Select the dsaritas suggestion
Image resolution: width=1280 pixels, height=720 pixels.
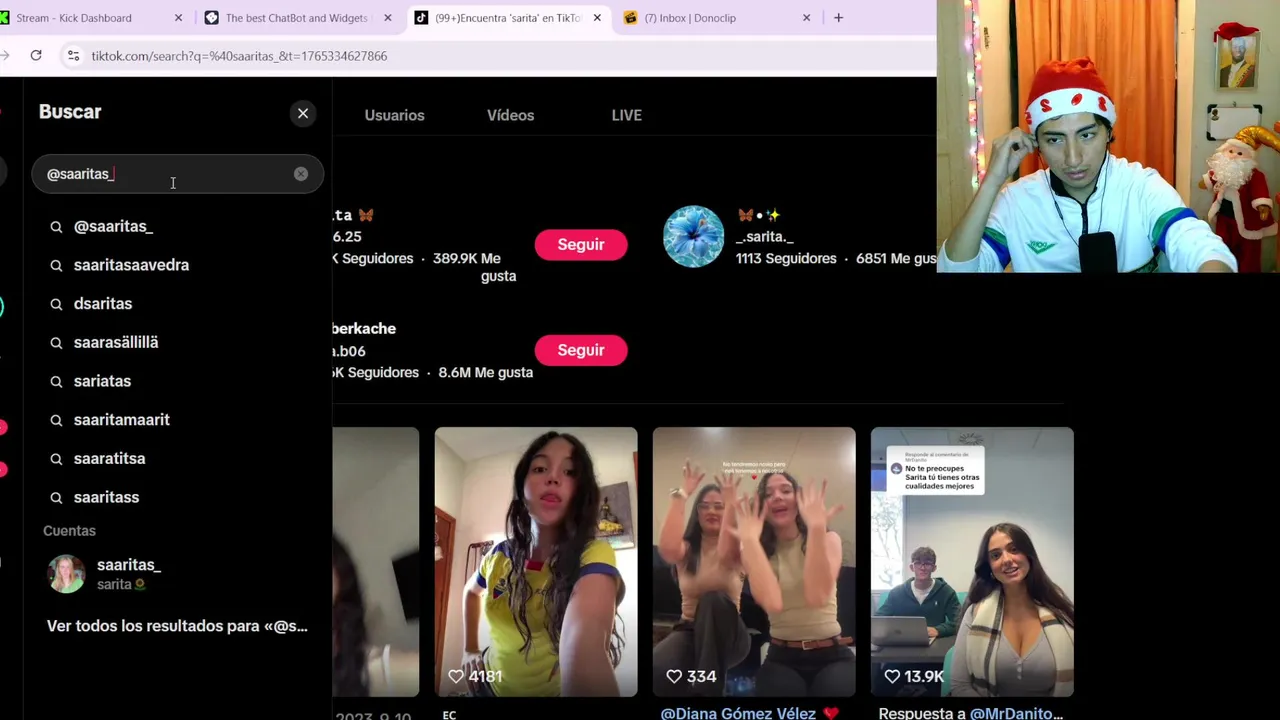103,304
